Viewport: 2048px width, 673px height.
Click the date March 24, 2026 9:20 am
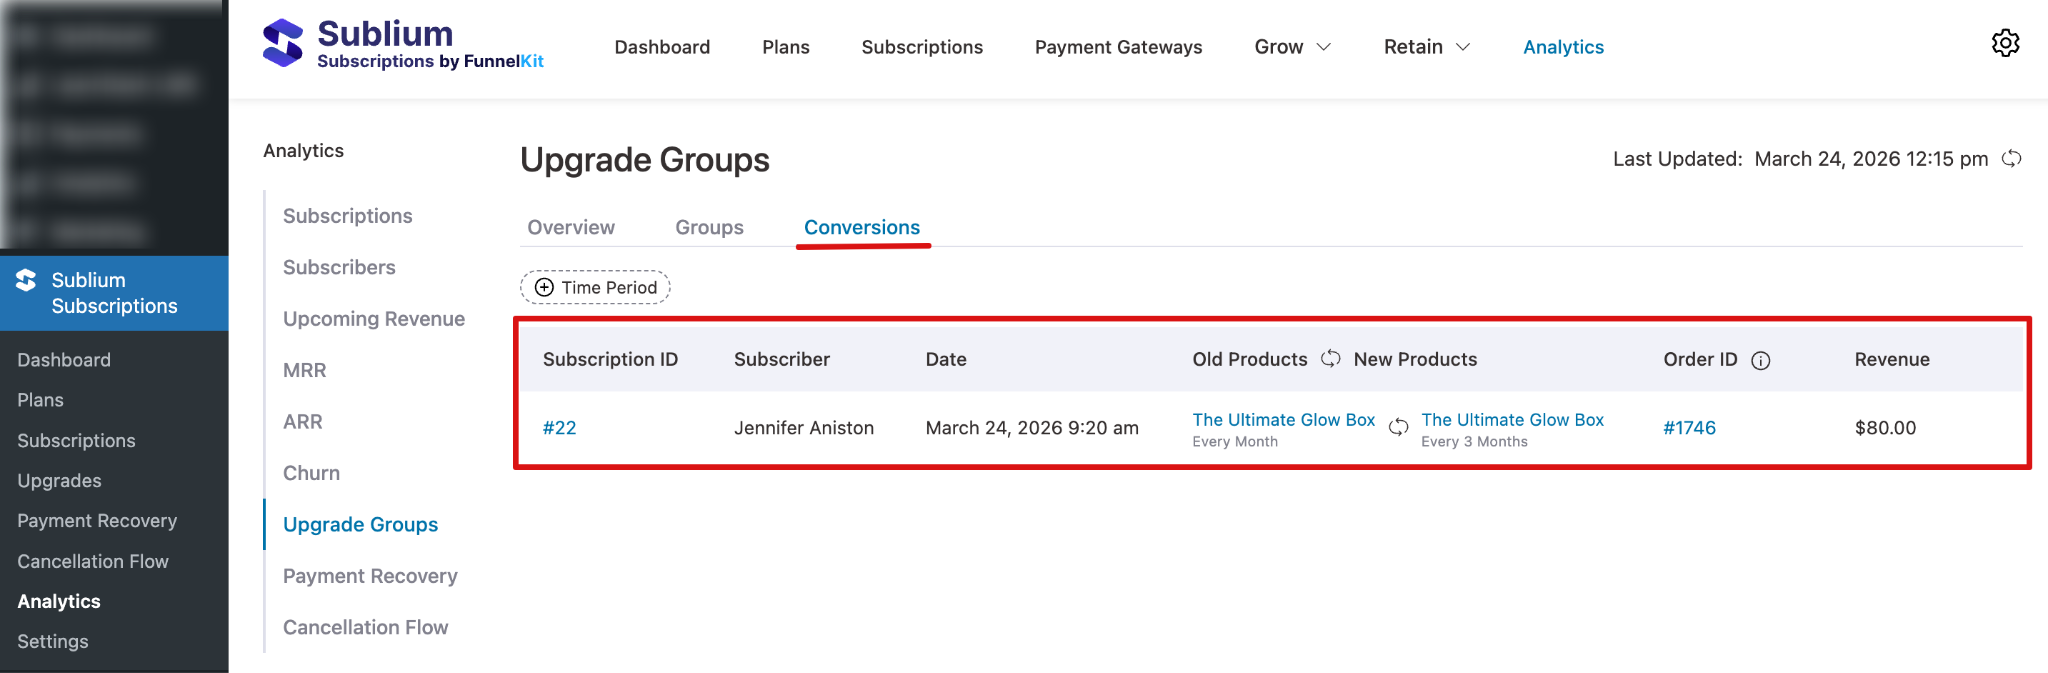[x=1032, y=428]
